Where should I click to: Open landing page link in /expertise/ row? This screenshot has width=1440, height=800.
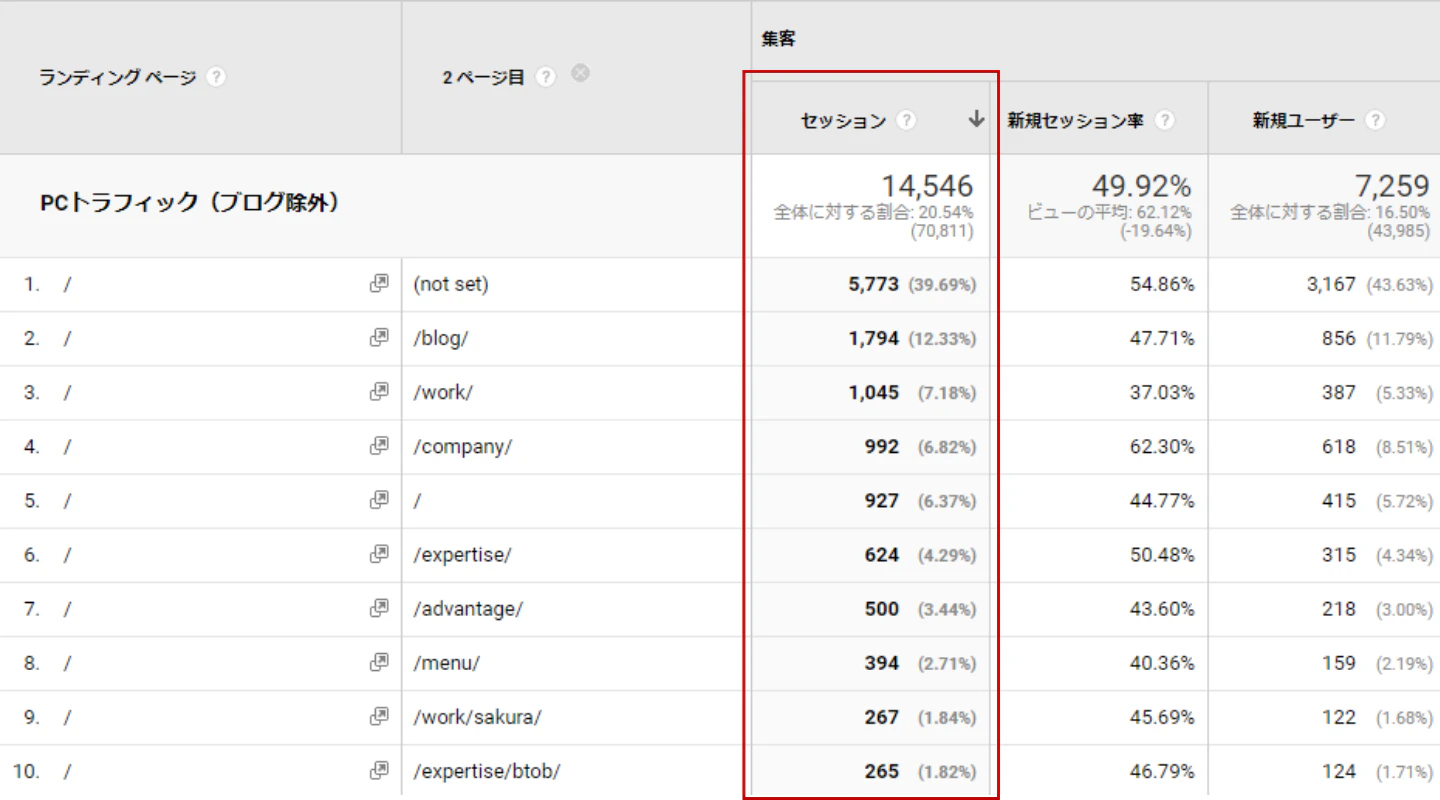pyautogui.click(x=379, y=554)
